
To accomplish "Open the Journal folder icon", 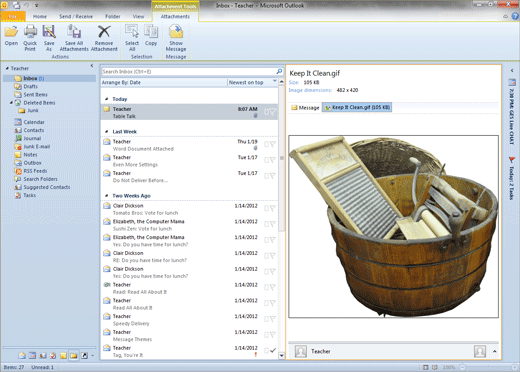I will click(18, 138).
